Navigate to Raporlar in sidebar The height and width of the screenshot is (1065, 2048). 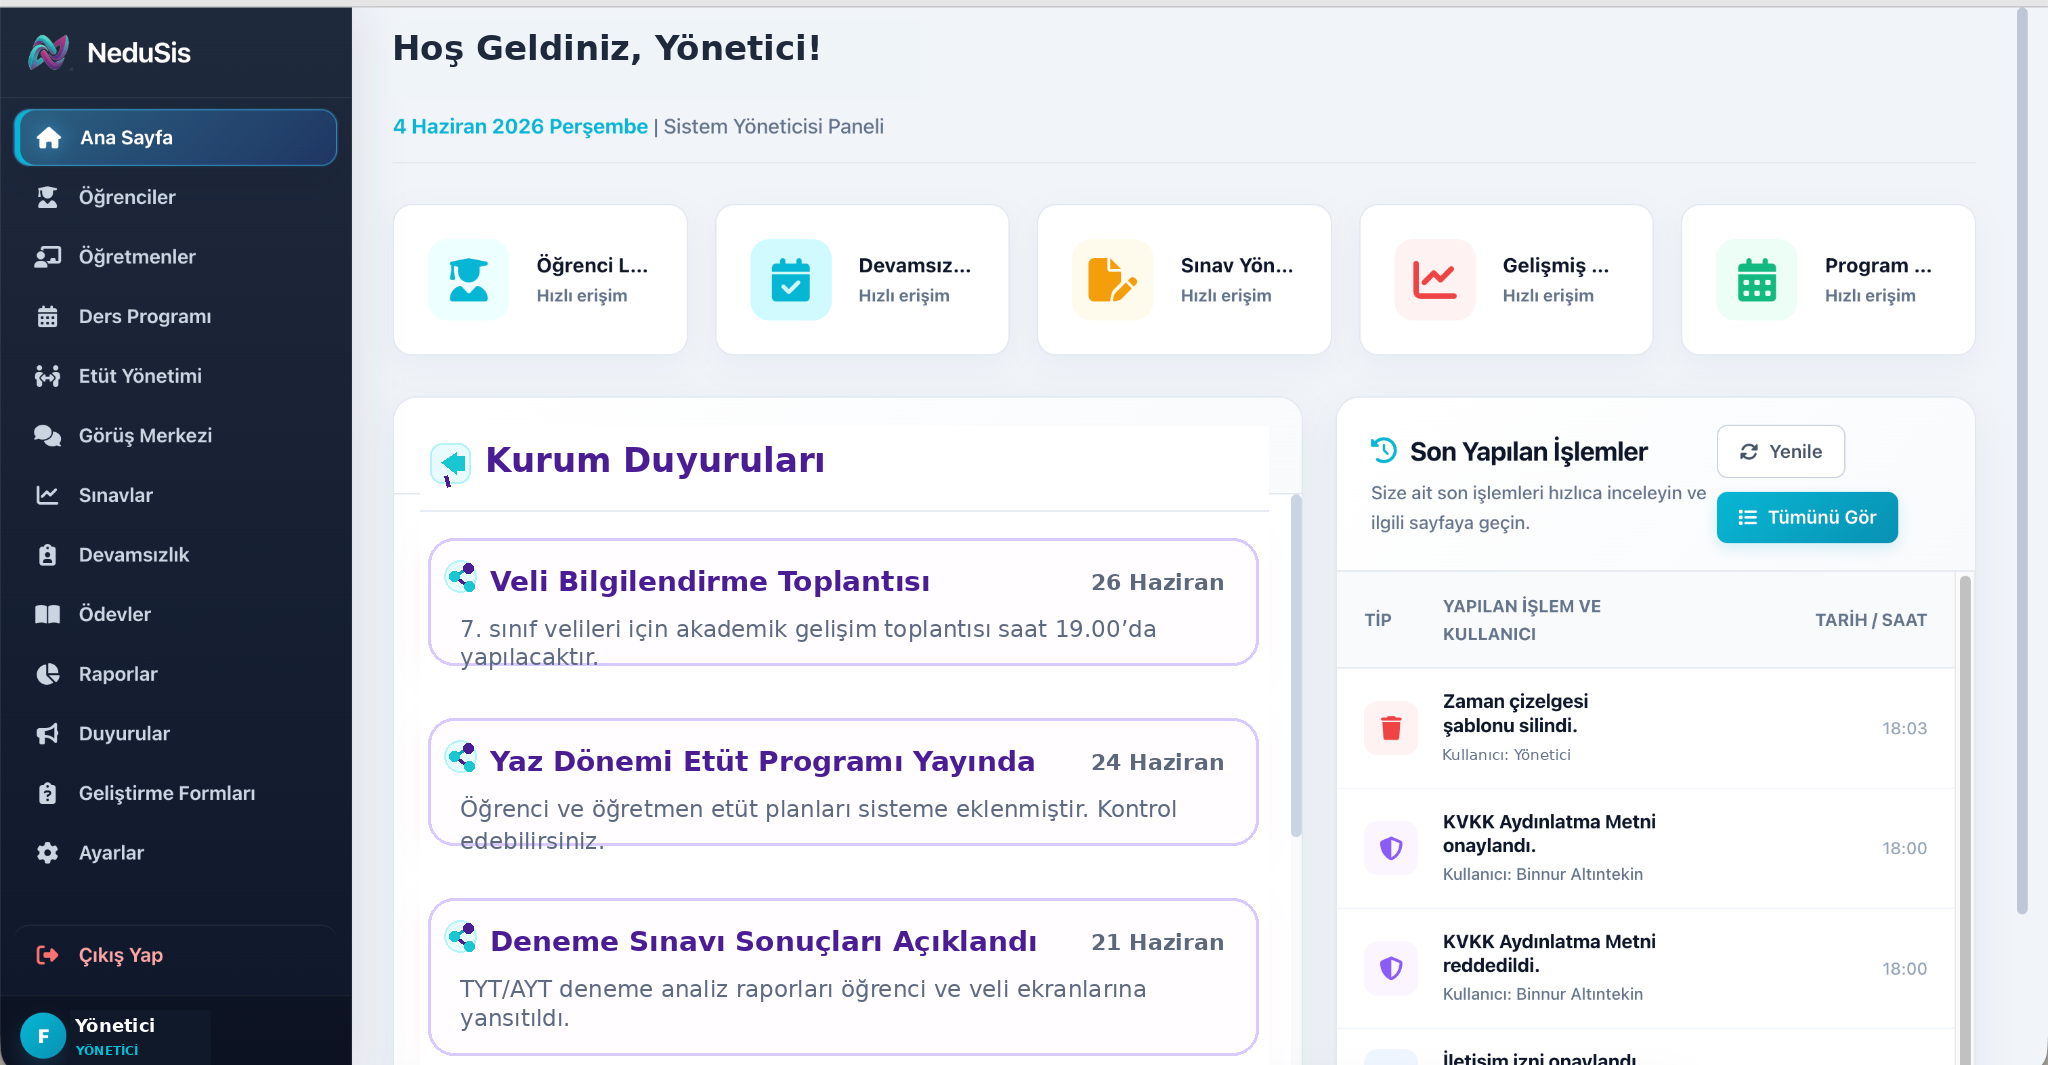point(176,674)
